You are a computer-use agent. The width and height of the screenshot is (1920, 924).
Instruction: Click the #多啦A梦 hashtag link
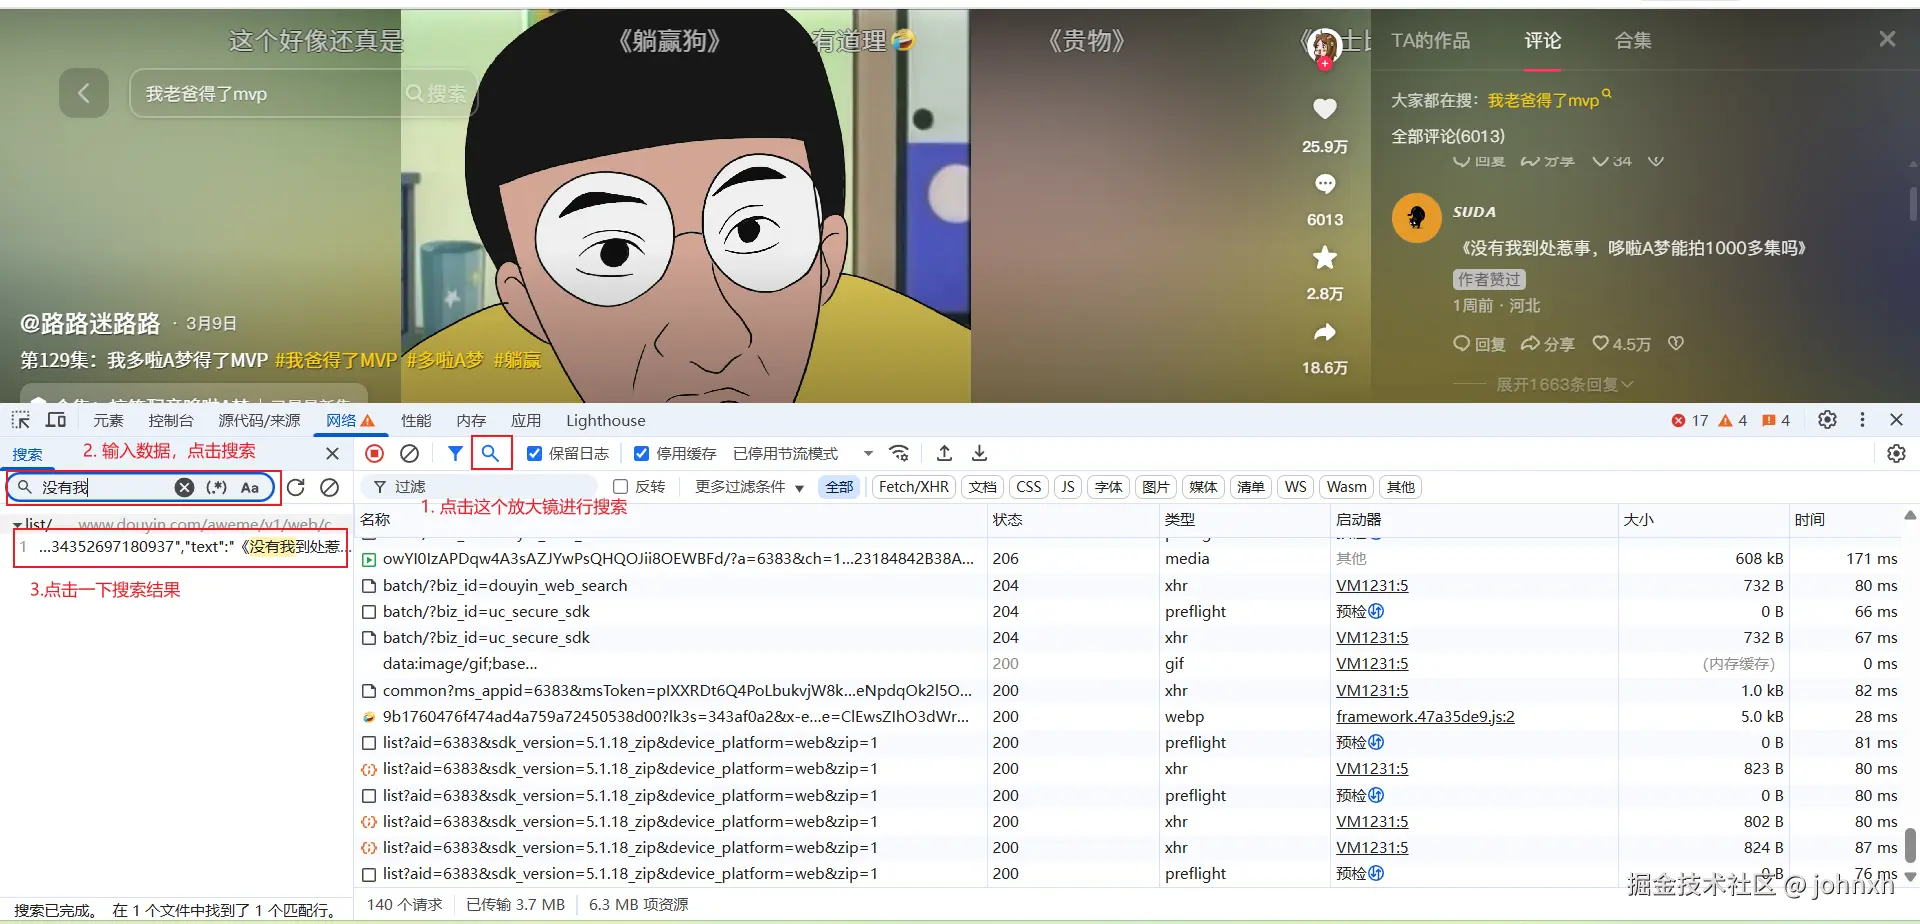[x=445, y=360]
